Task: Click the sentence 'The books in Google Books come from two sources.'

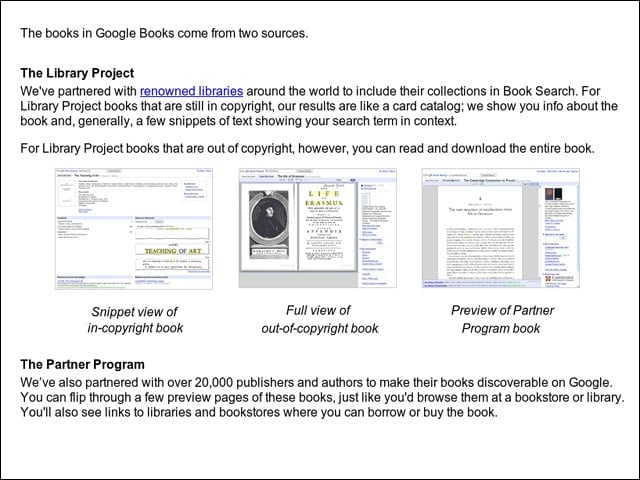Action: pyautogui.click(x=164, y=33)
